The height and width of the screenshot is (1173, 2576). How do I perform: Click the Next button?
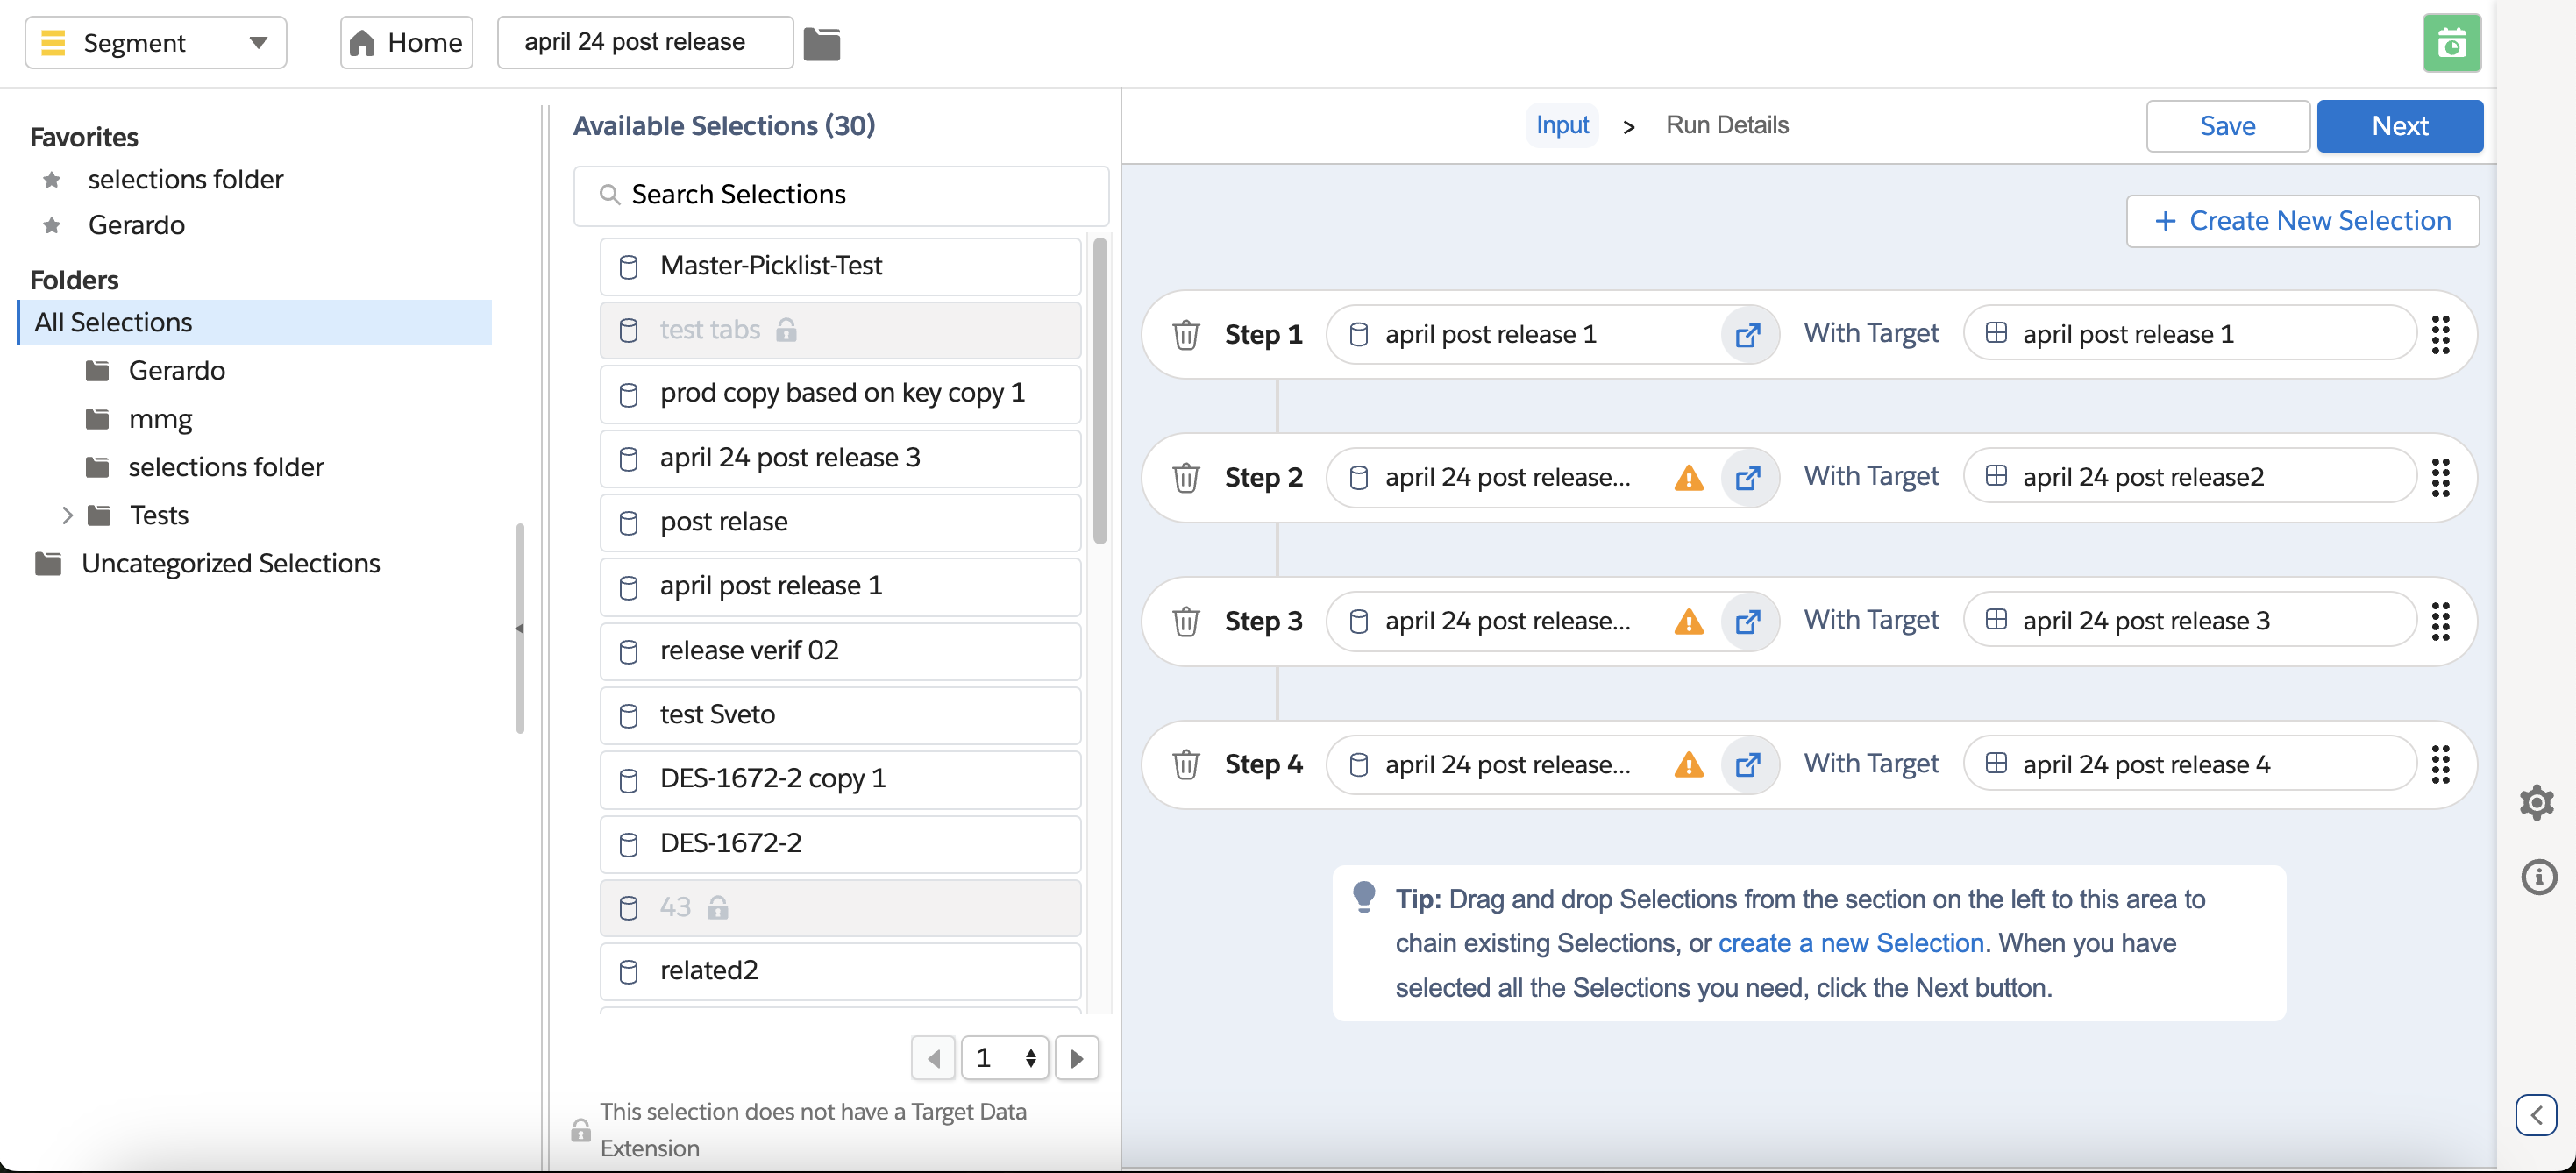click(2399, 126)
